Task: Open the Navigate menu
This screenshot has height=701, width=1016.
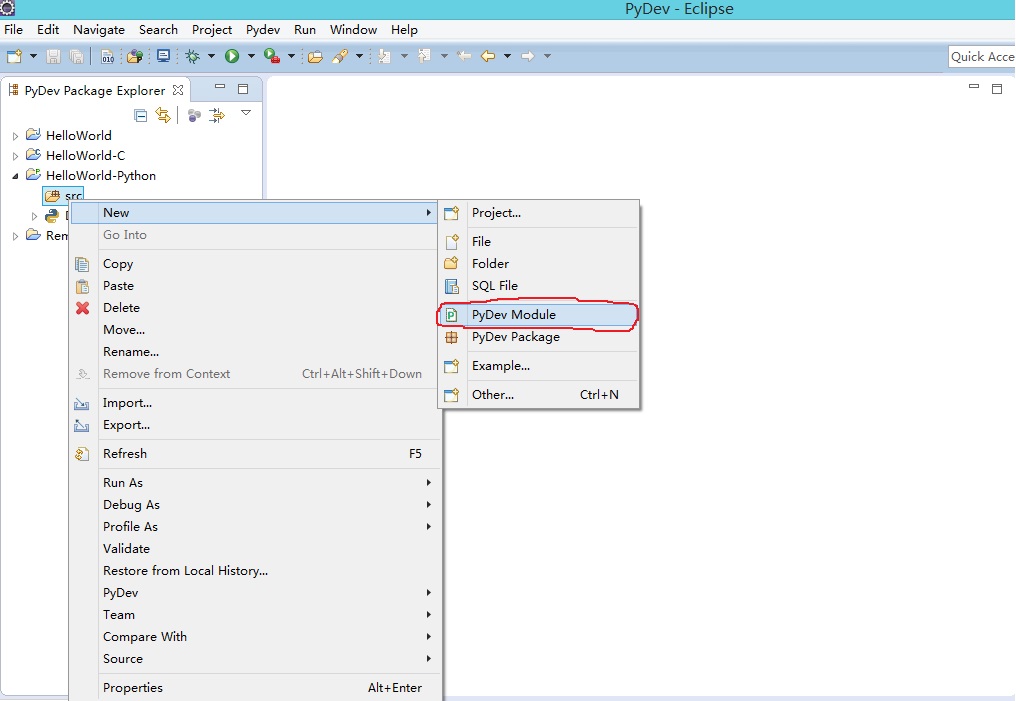Action: pos(98,30)
